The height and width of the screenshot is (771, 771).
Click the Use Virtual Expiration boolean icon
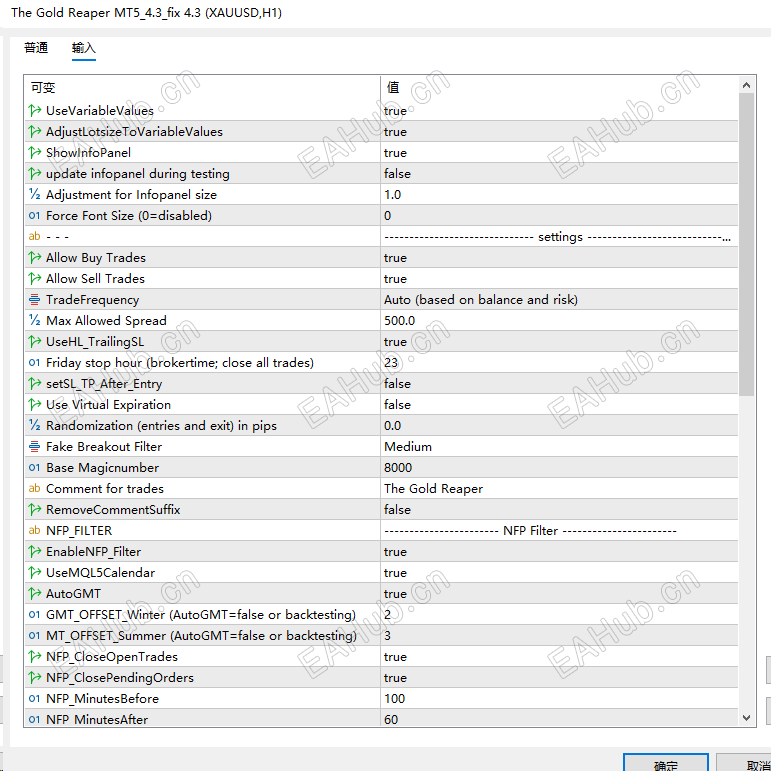pos(34,405)
